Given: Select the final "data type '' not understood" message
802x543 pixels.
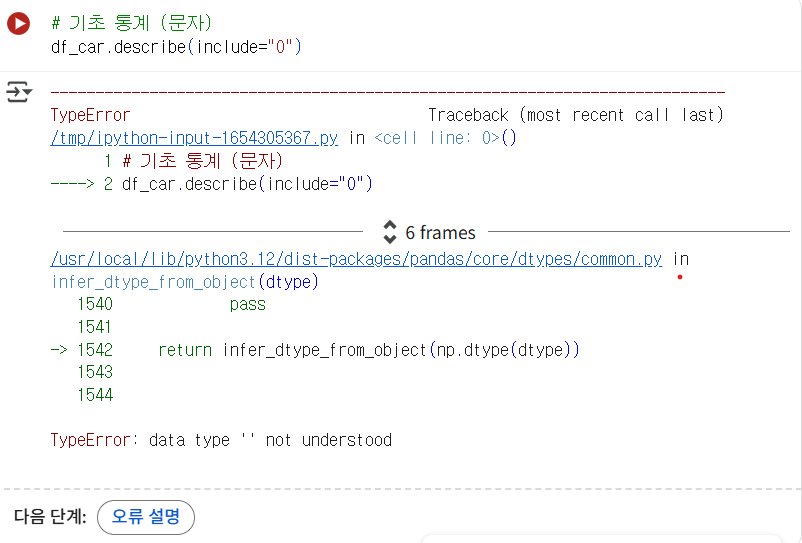Looking at the screenshot, I should [270, 440].
